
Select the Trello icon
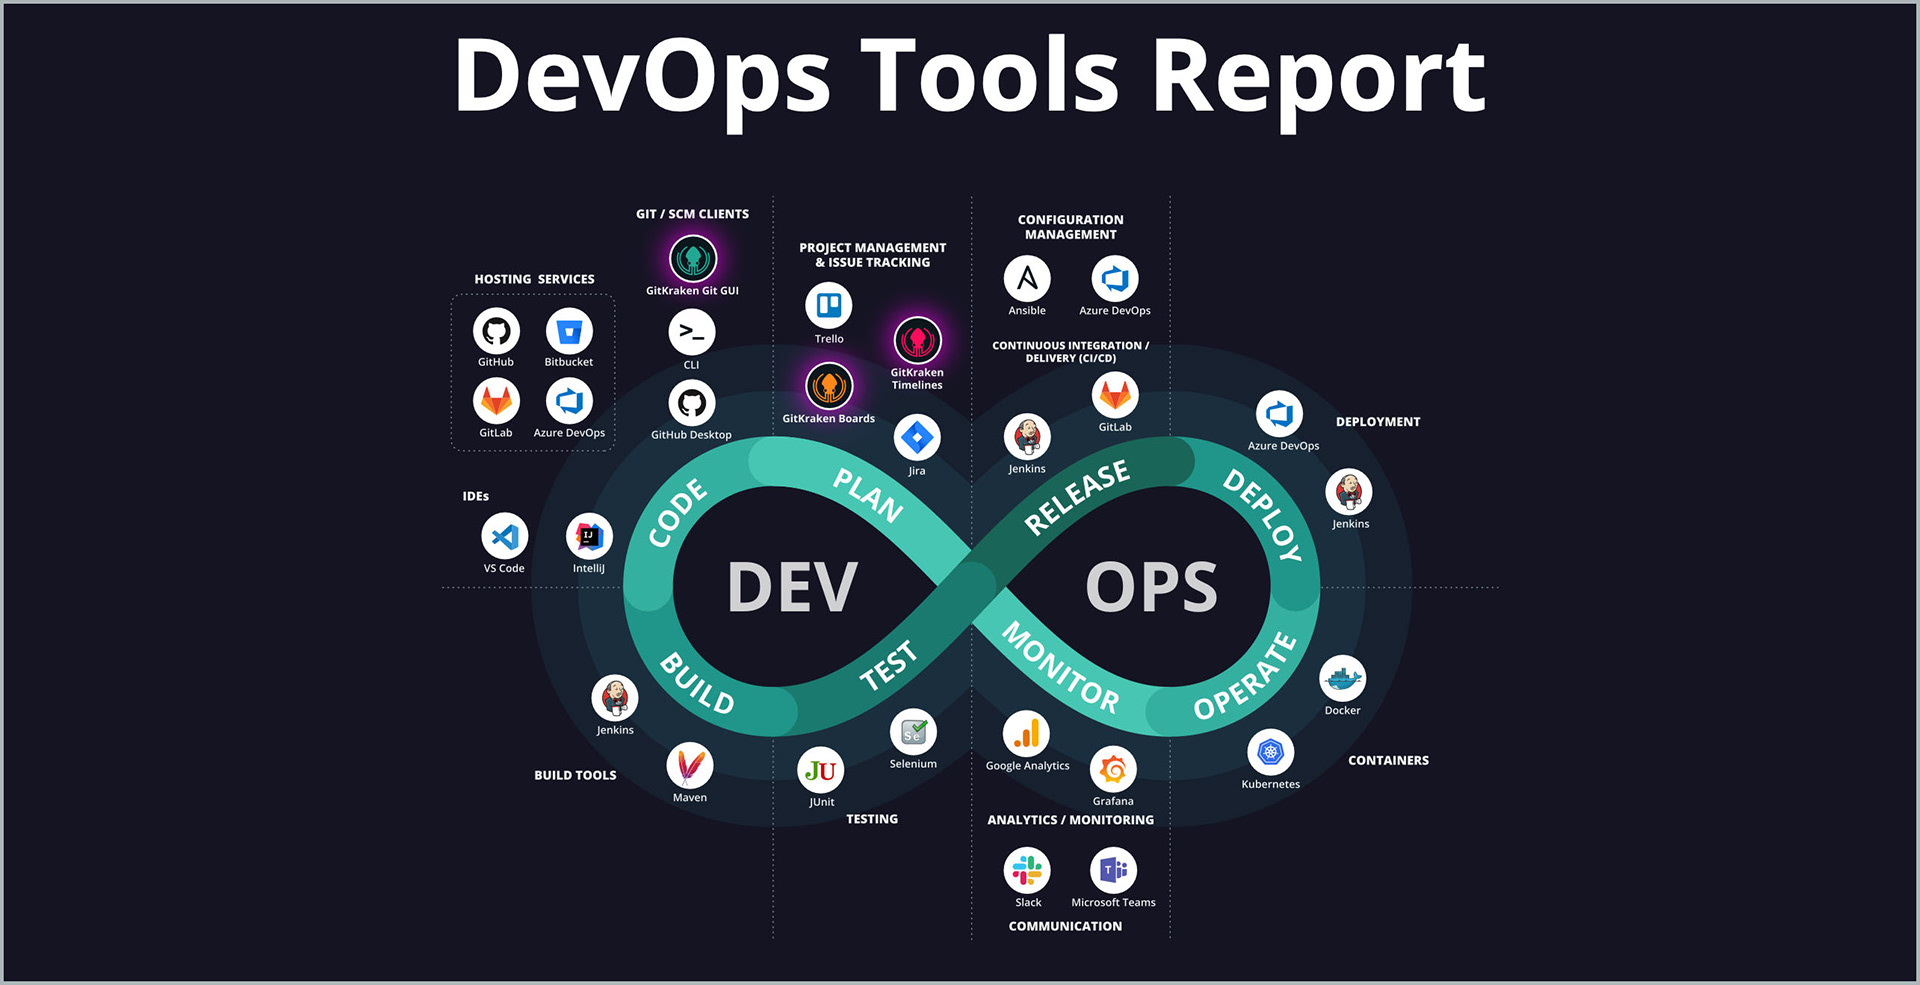pyautogui.click(x=829, y=305)
